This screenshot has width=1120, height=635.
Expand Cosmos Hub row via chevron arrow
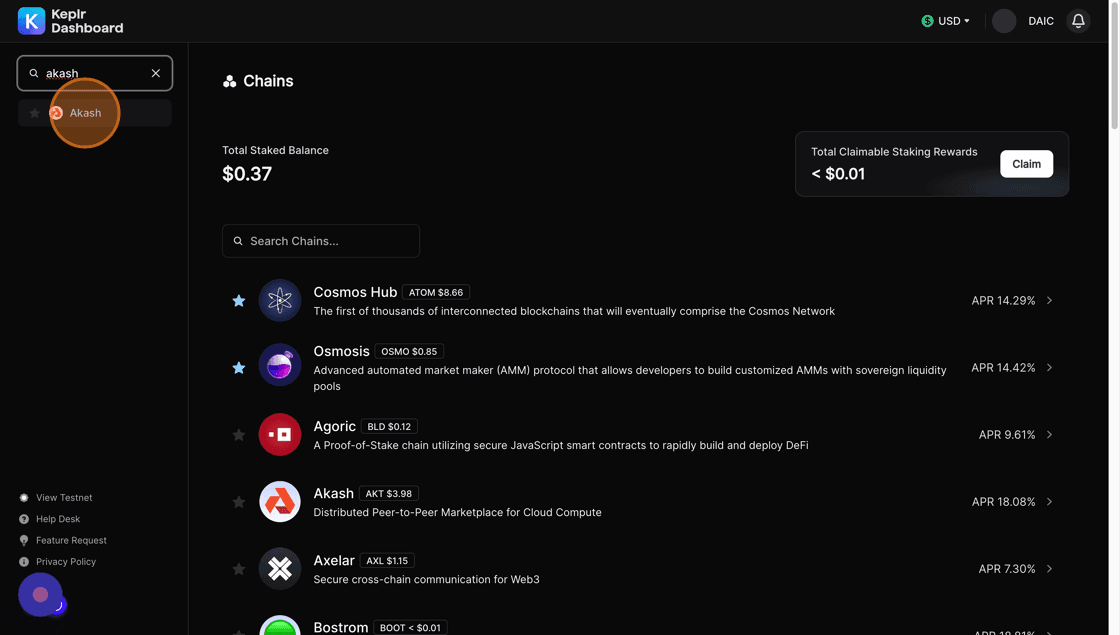click(1049, 300)
